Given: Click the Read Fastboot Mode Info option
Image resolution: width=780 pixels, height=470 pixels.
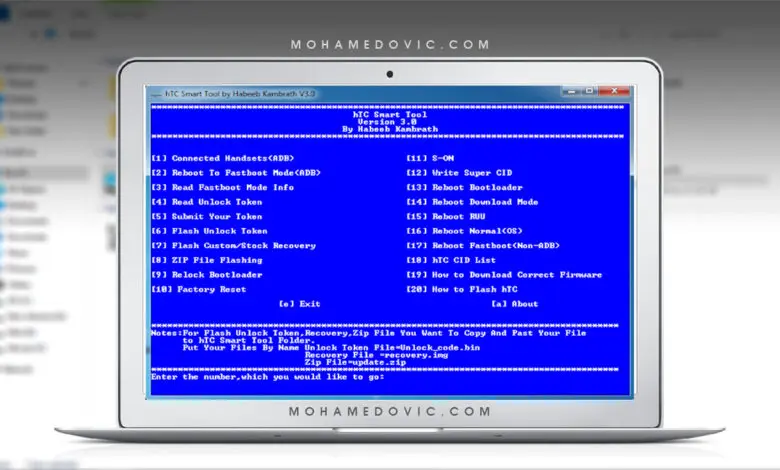Looking at the screenshot, I should (222, 187).
